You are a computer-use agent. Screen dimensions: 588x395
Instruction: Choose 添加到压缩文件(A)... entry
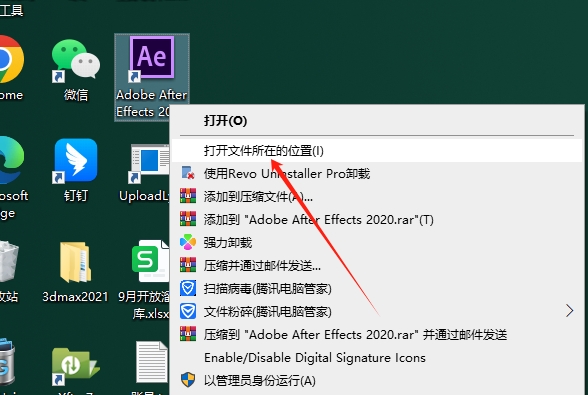pos(377,196)
